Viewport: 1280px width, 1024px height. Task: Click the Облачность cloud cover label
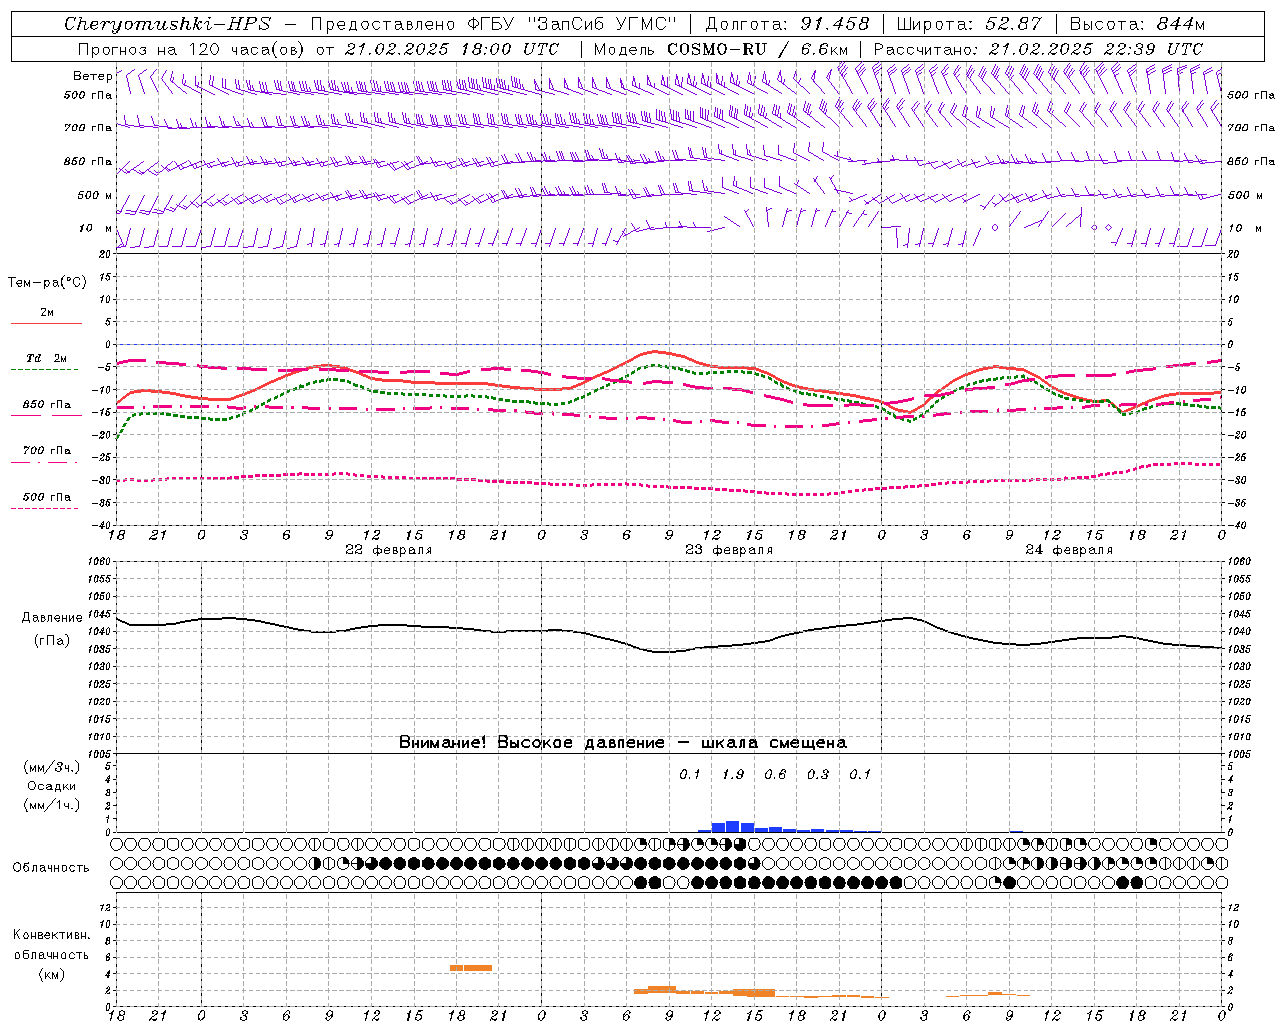51,868
